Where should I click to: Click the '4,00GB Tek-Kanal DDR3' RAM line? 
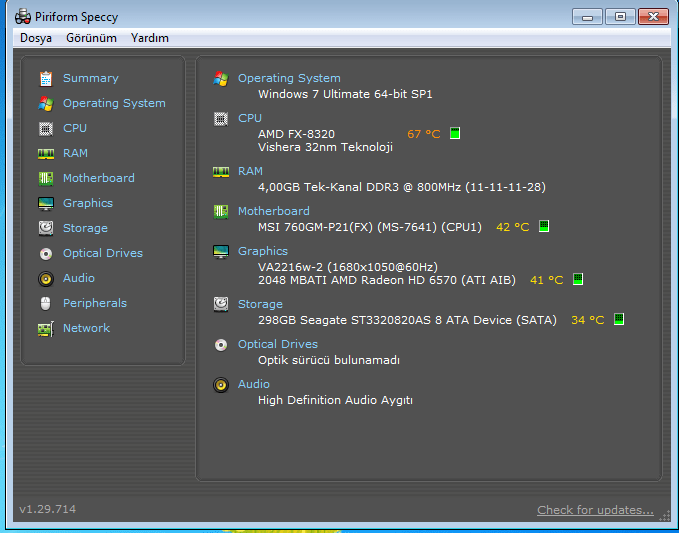402,187
